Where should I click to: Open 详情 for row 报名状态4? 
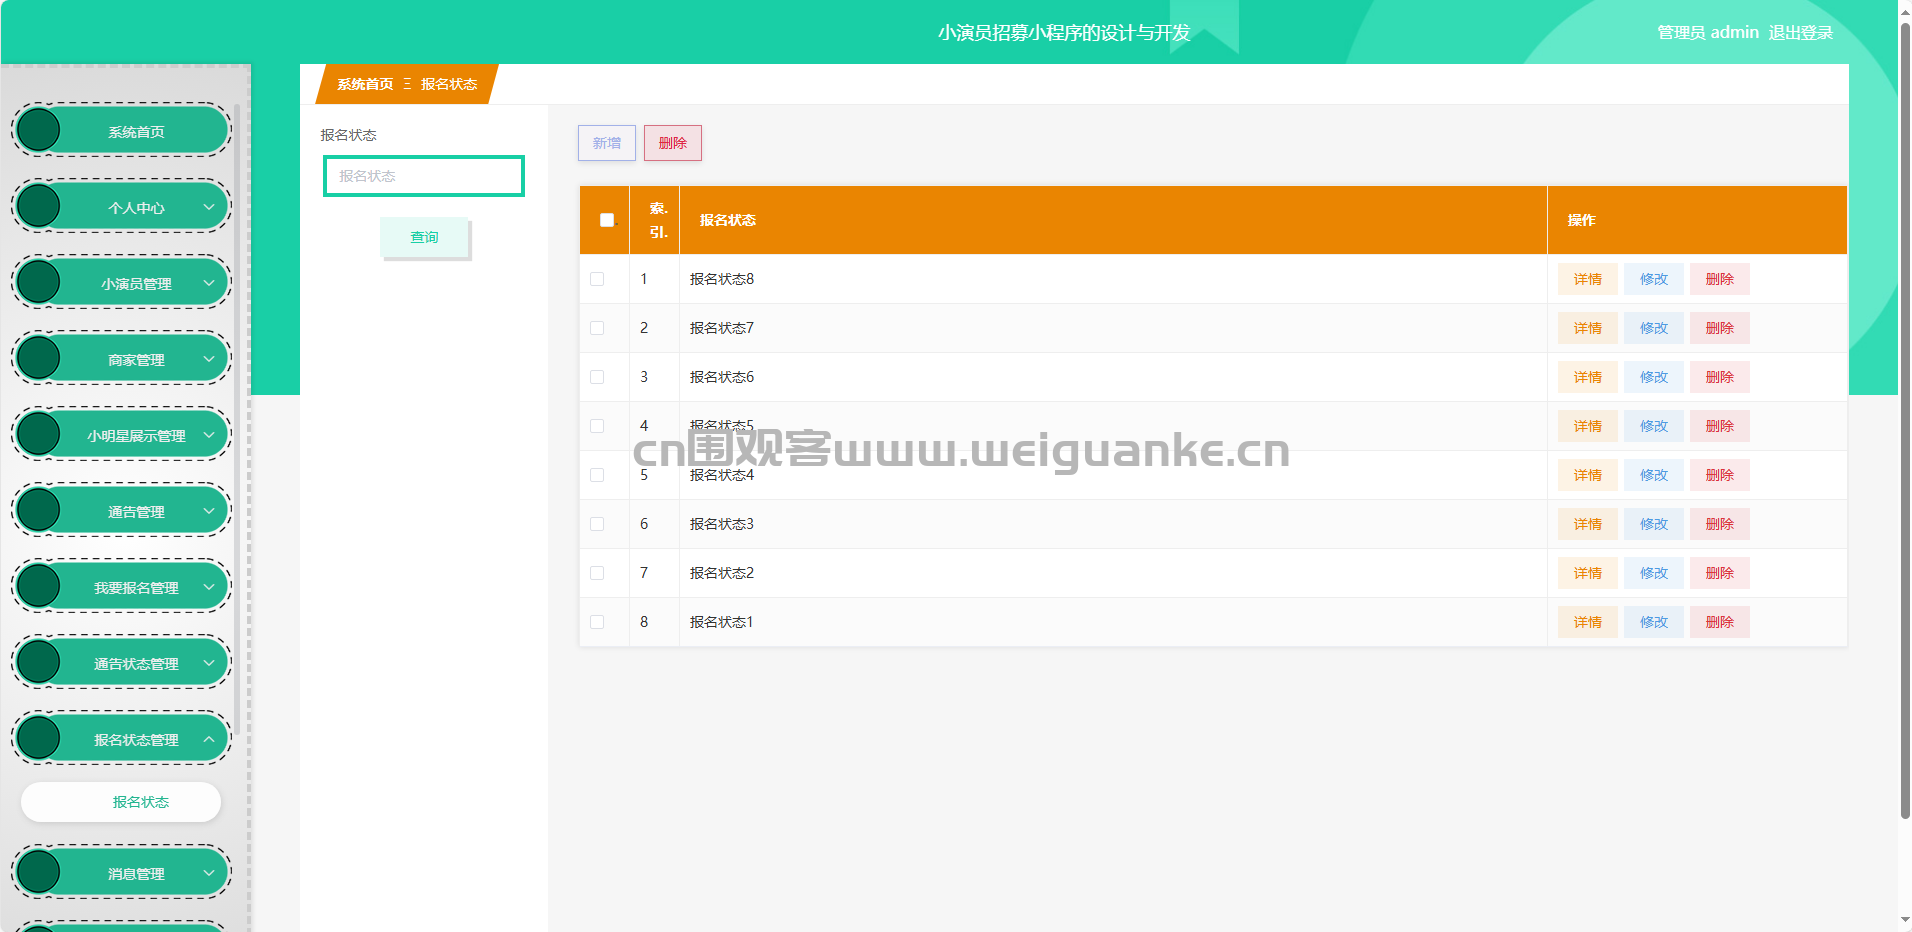coord(1588,475)
